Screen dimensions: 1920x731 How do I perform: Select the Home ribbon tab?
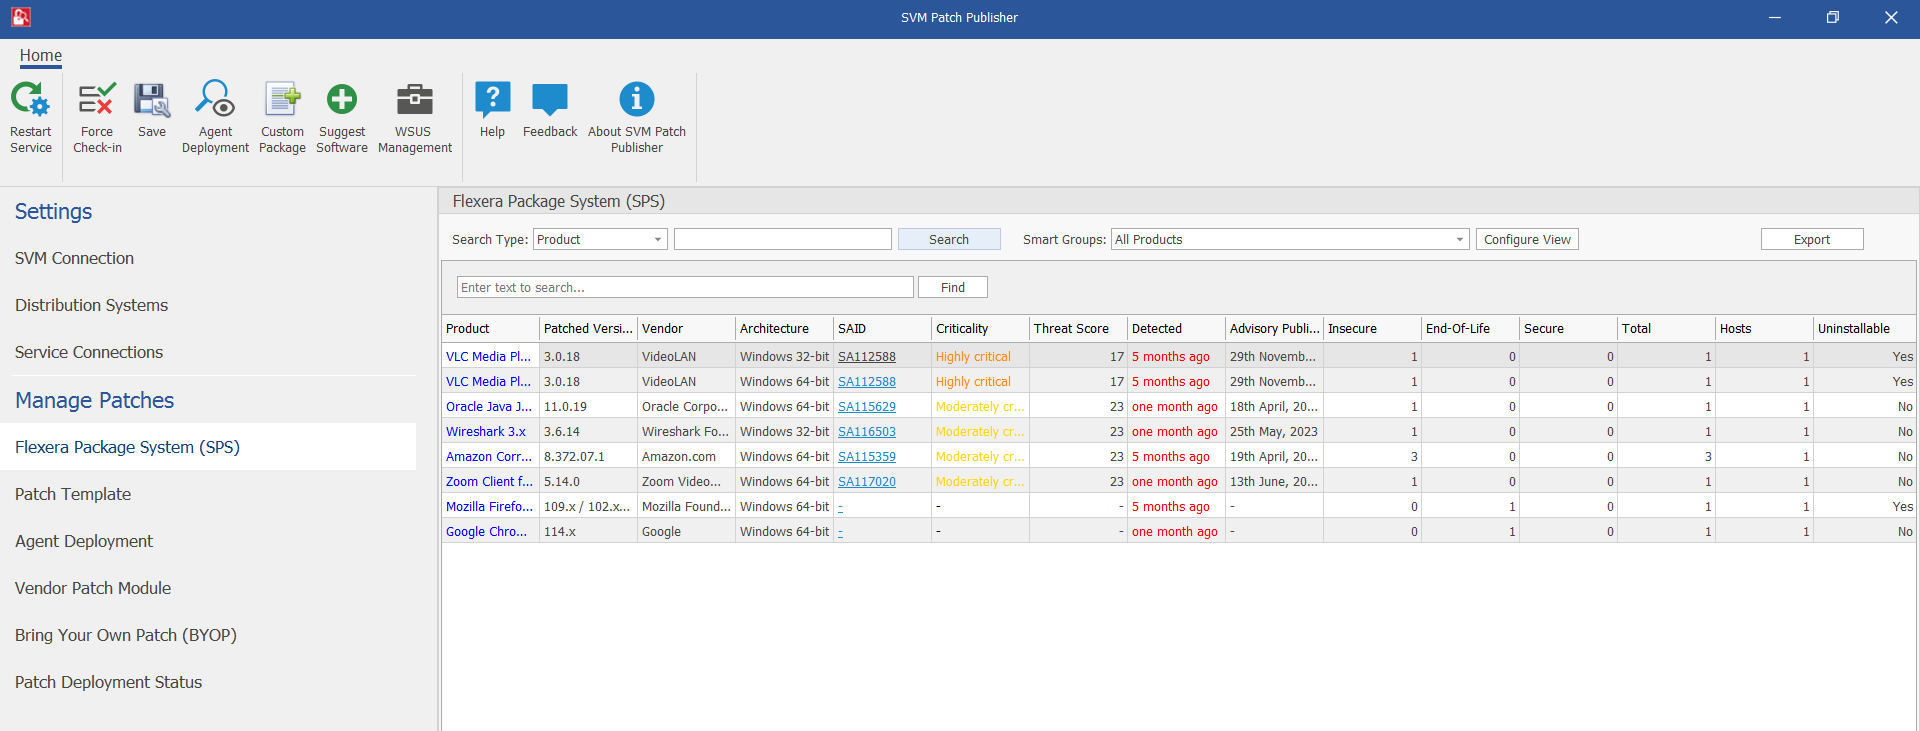coord(41,56)
